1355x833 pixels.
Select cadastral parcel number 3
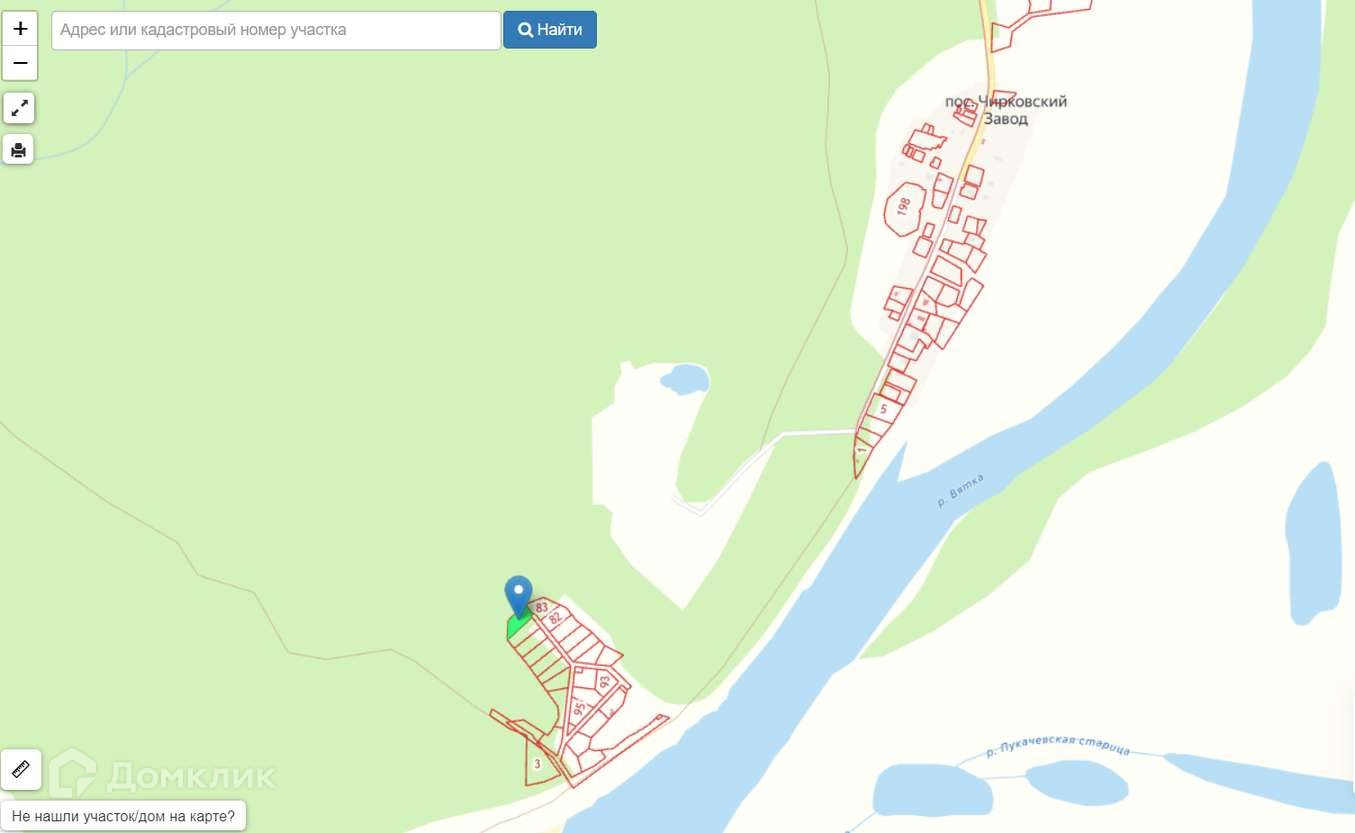click(x=537, y=763)
